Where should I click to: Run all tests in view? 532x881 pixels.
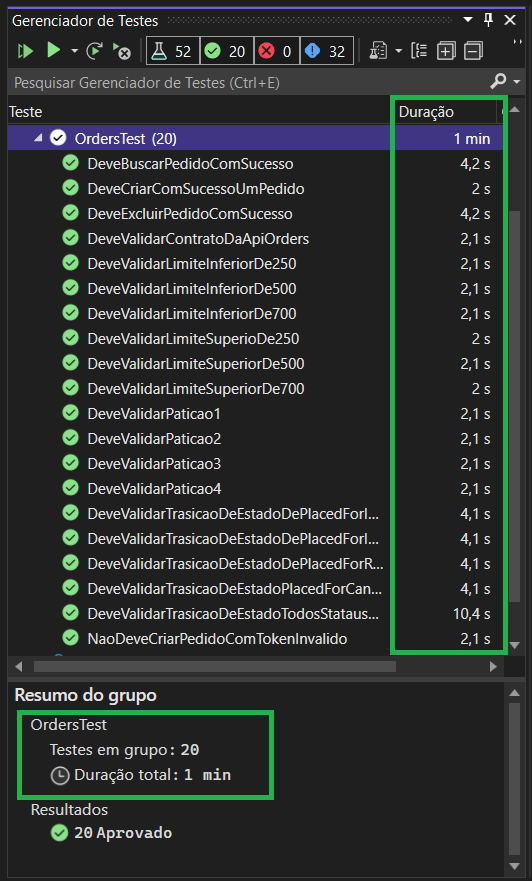(25, 51)
